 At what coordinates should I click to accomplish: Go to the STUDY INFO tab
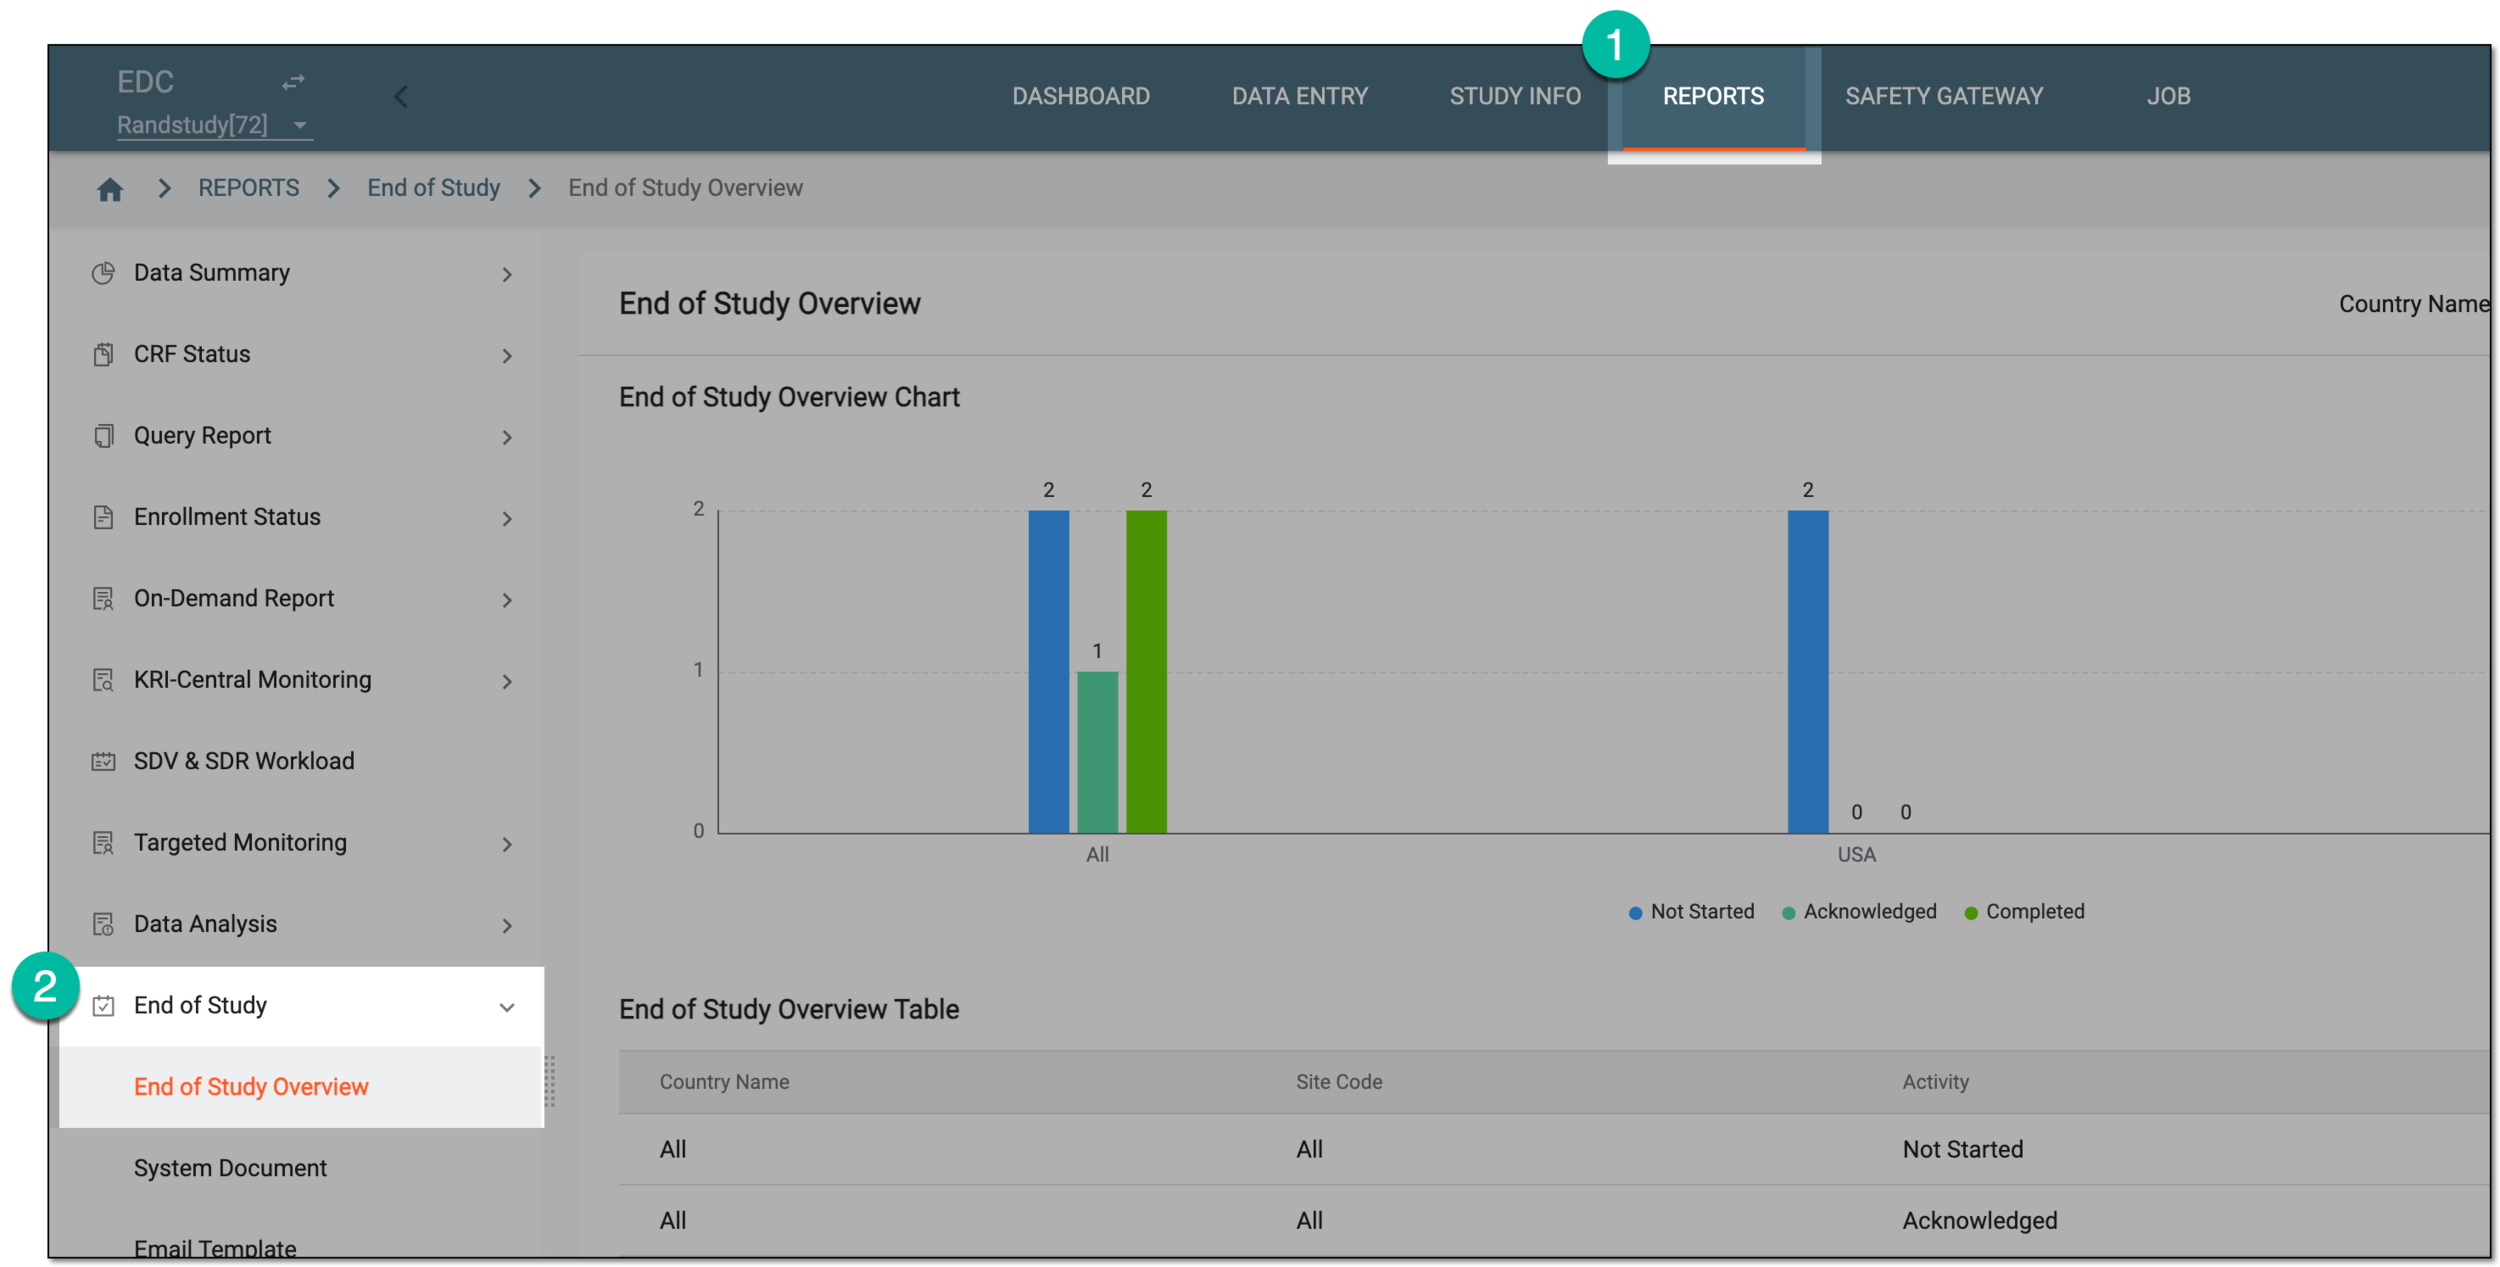(x=1514, y=96)
